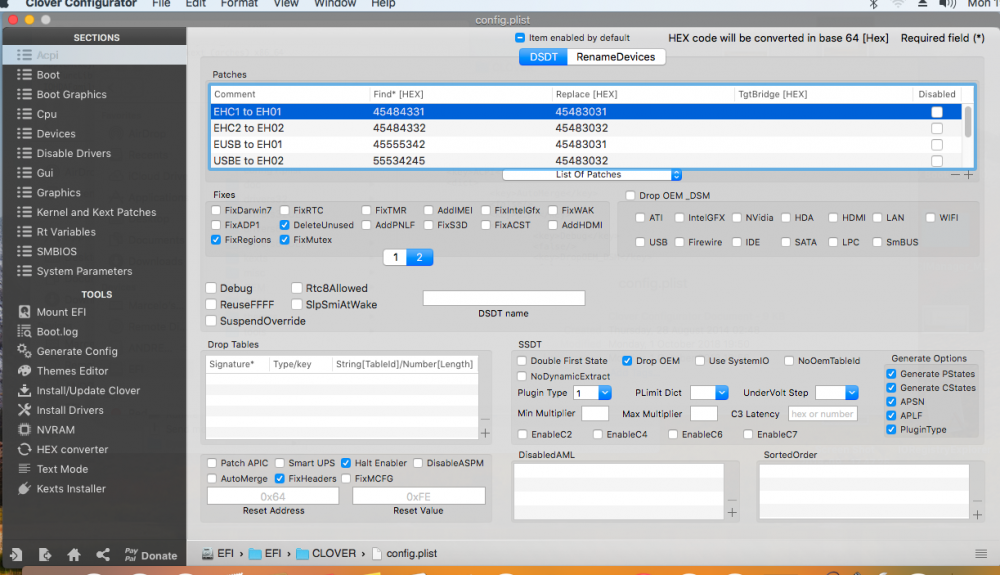The image size is (1000, 575).
Task: Enable Drop OEM _DSM checkbox
Action: (x=630, y=196)
